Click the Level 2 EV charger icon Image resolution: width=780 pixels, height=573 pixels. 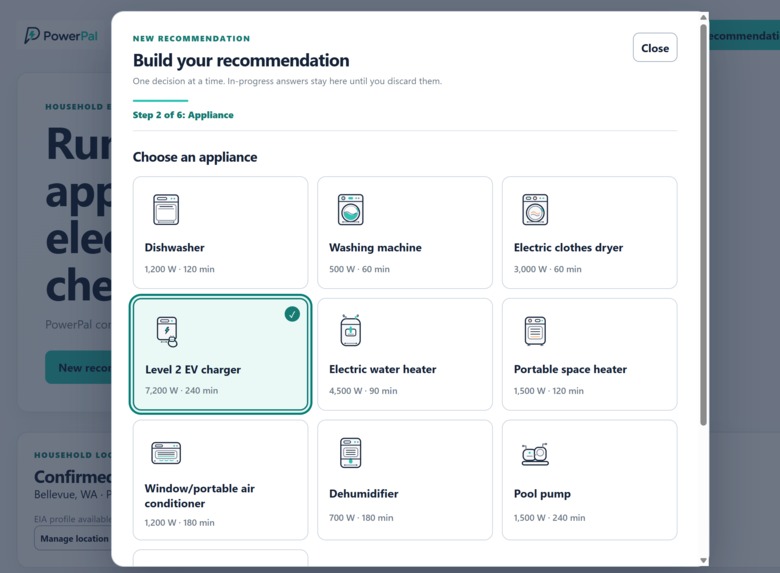[x=167, y=331]
